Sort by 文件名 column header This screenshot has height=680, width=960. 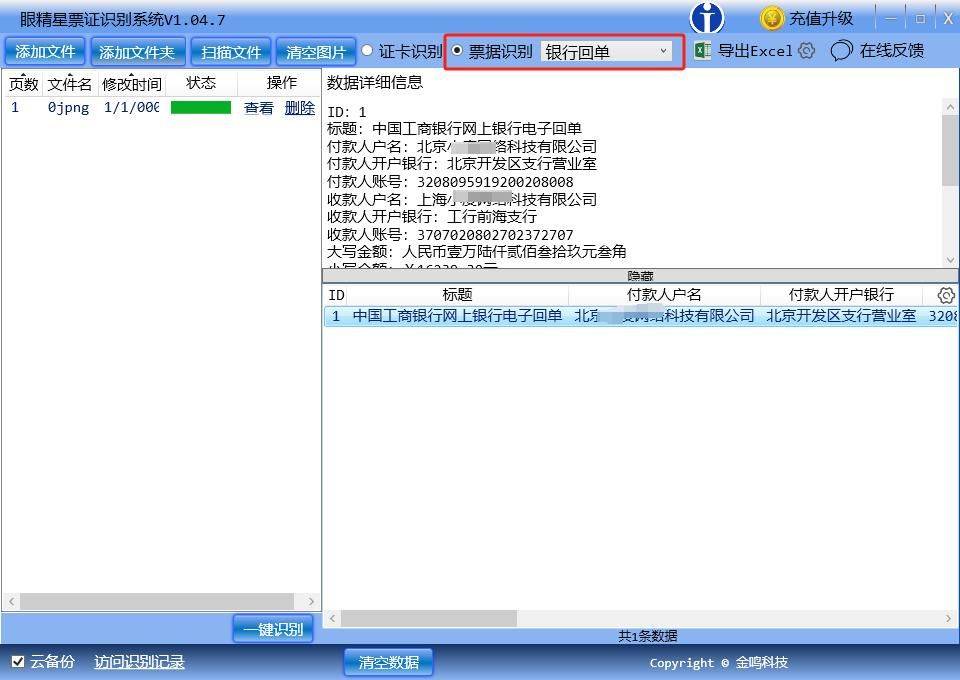tap(69, 83)
